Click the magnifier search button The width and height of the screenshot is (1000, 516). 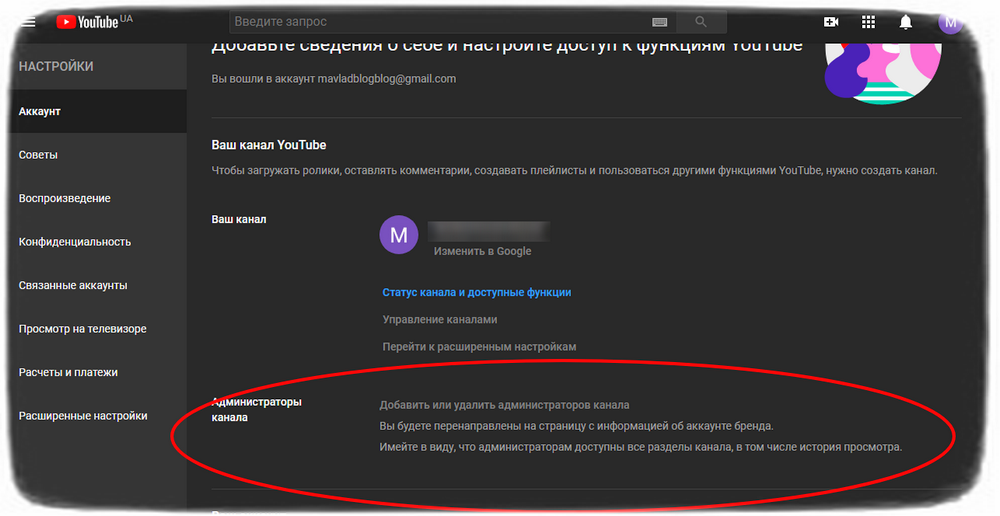(x=701, y=22)
